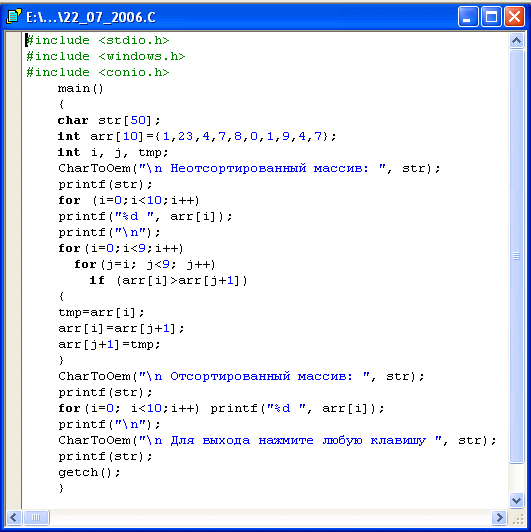Click the horizontal scrollbar left arrow
The width and height of the screenshot is (531, 532).
point(14,517)
